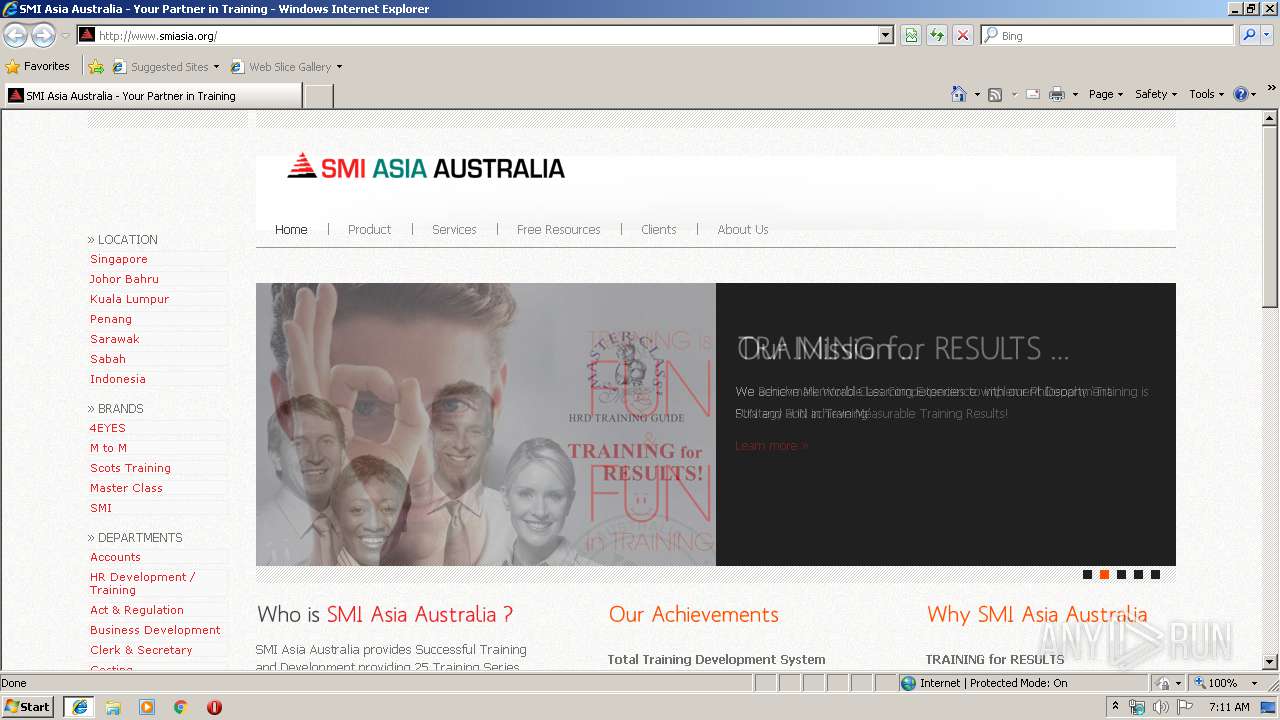Open Free Resources menu item
This screenshot has width=1280, height=720.
558,229
